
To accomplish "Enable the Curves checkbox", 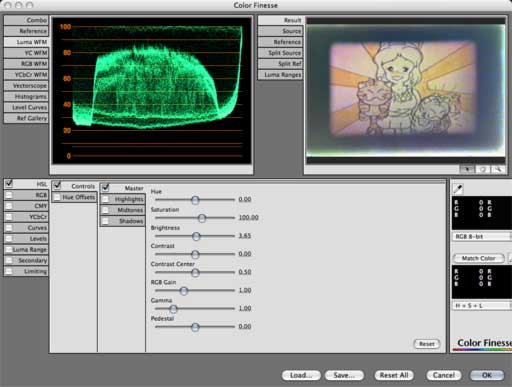I will (x=9, y=228).
